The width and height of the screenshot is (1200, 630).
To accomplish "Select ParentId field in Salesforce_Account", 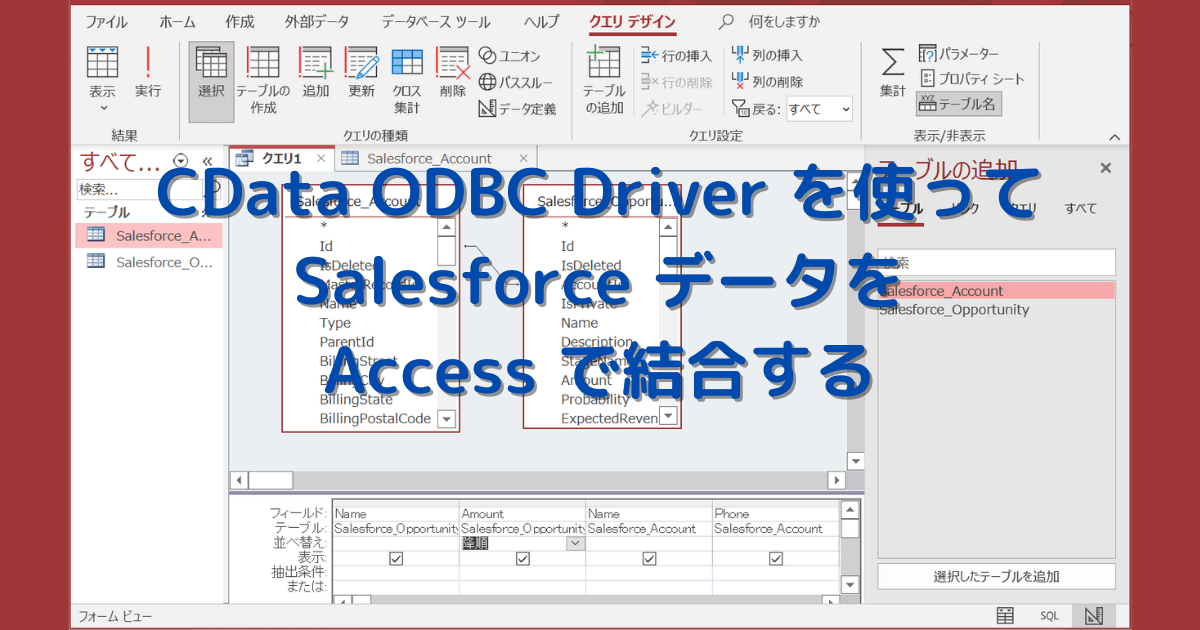I will pyautogui.click(x=347, y=342).
